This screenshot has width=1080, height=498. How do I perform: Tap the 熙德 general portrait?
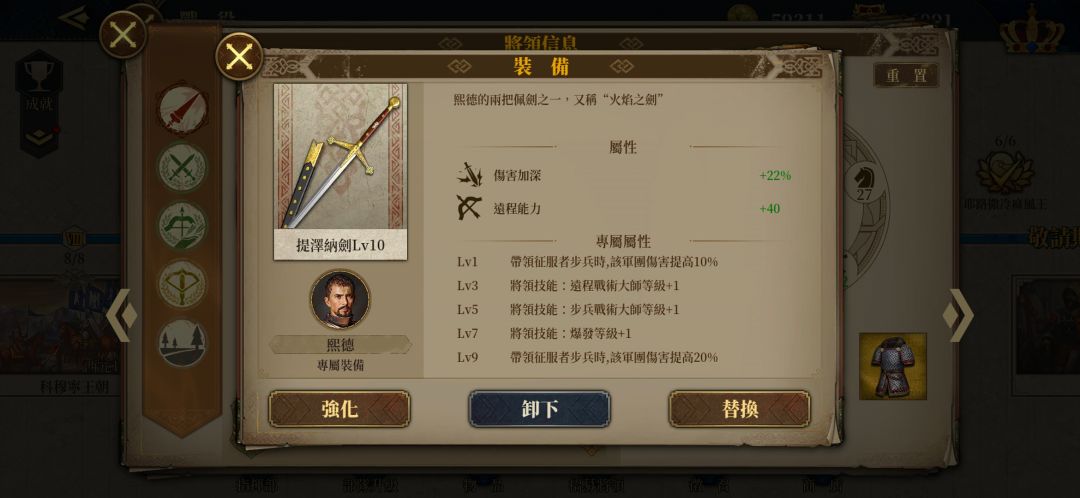340,299
